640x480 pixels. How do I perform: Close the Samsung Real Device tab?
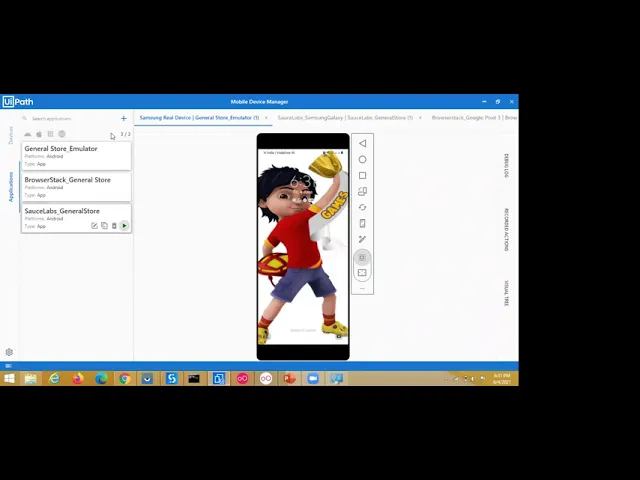point(266,118)
